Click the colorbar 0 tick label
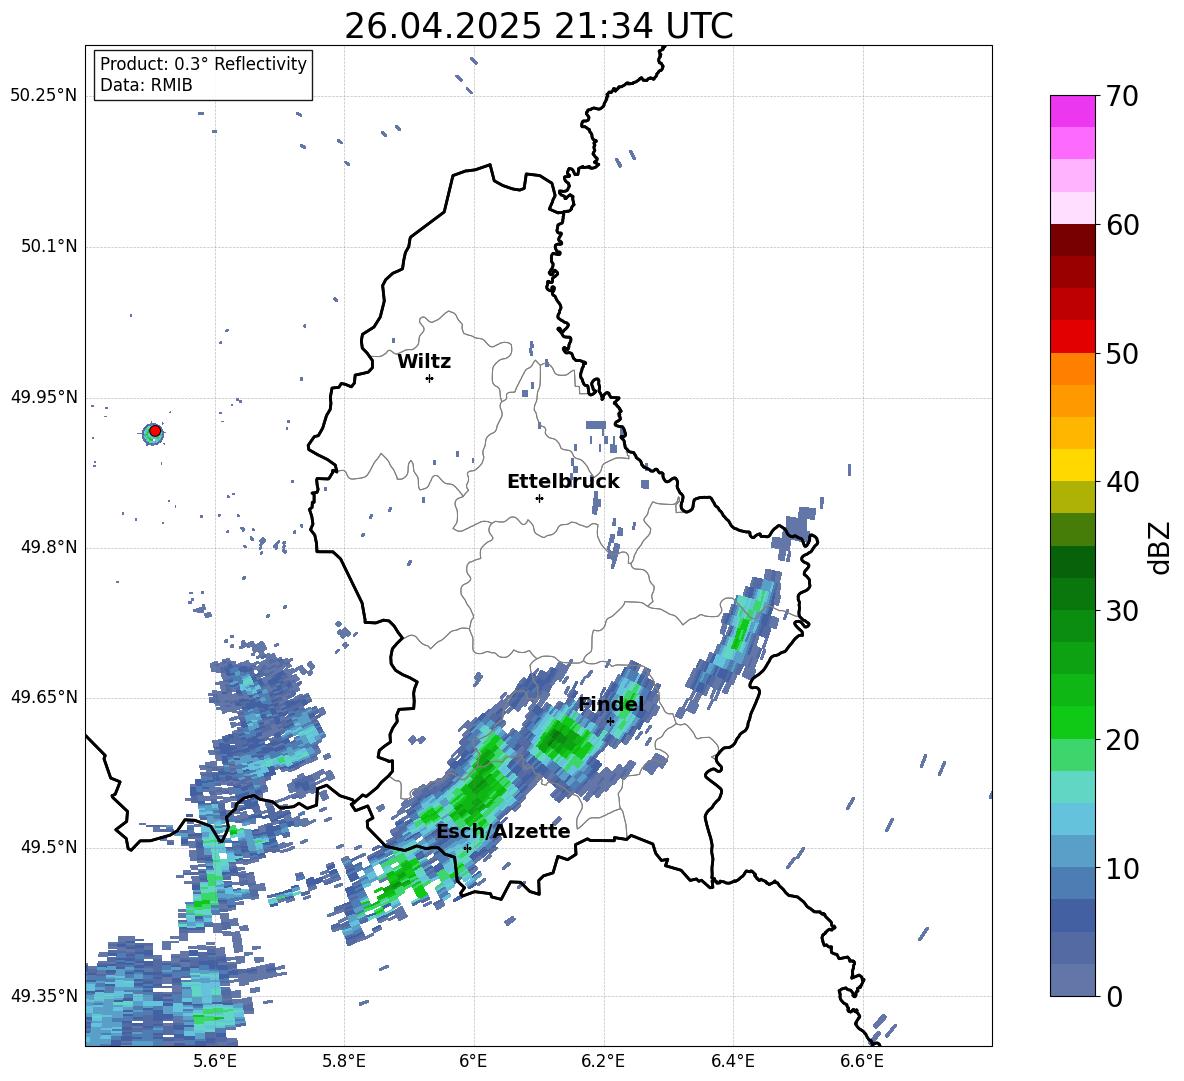The height and width of the screenshot is (1081, 1184). pos(1114,996)
